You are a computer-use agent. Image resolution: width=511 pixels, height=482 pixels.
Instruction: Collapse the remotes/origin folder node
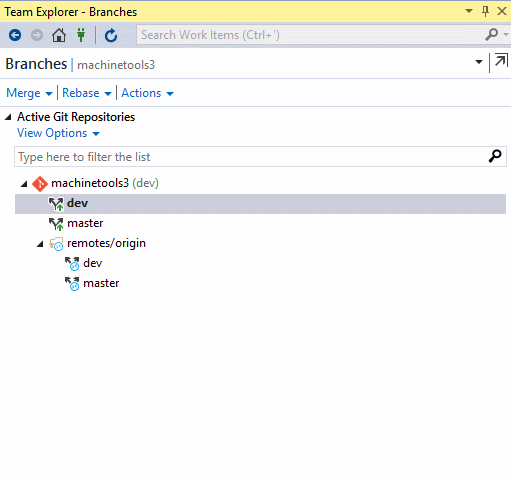(40, 244)
